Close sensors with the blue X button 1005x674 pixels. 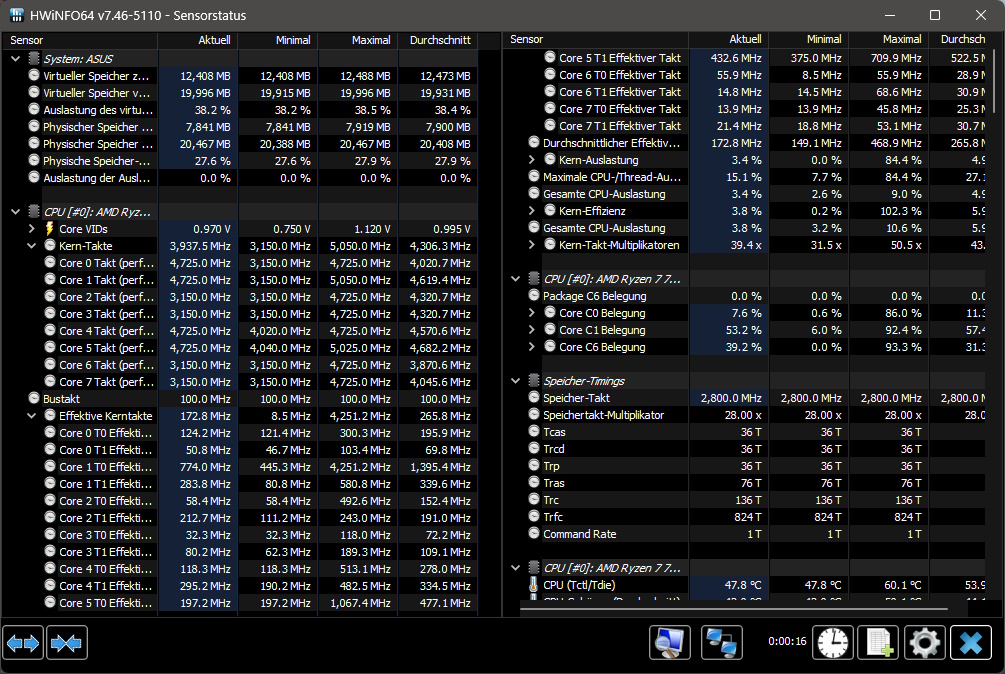coord(971,643)
